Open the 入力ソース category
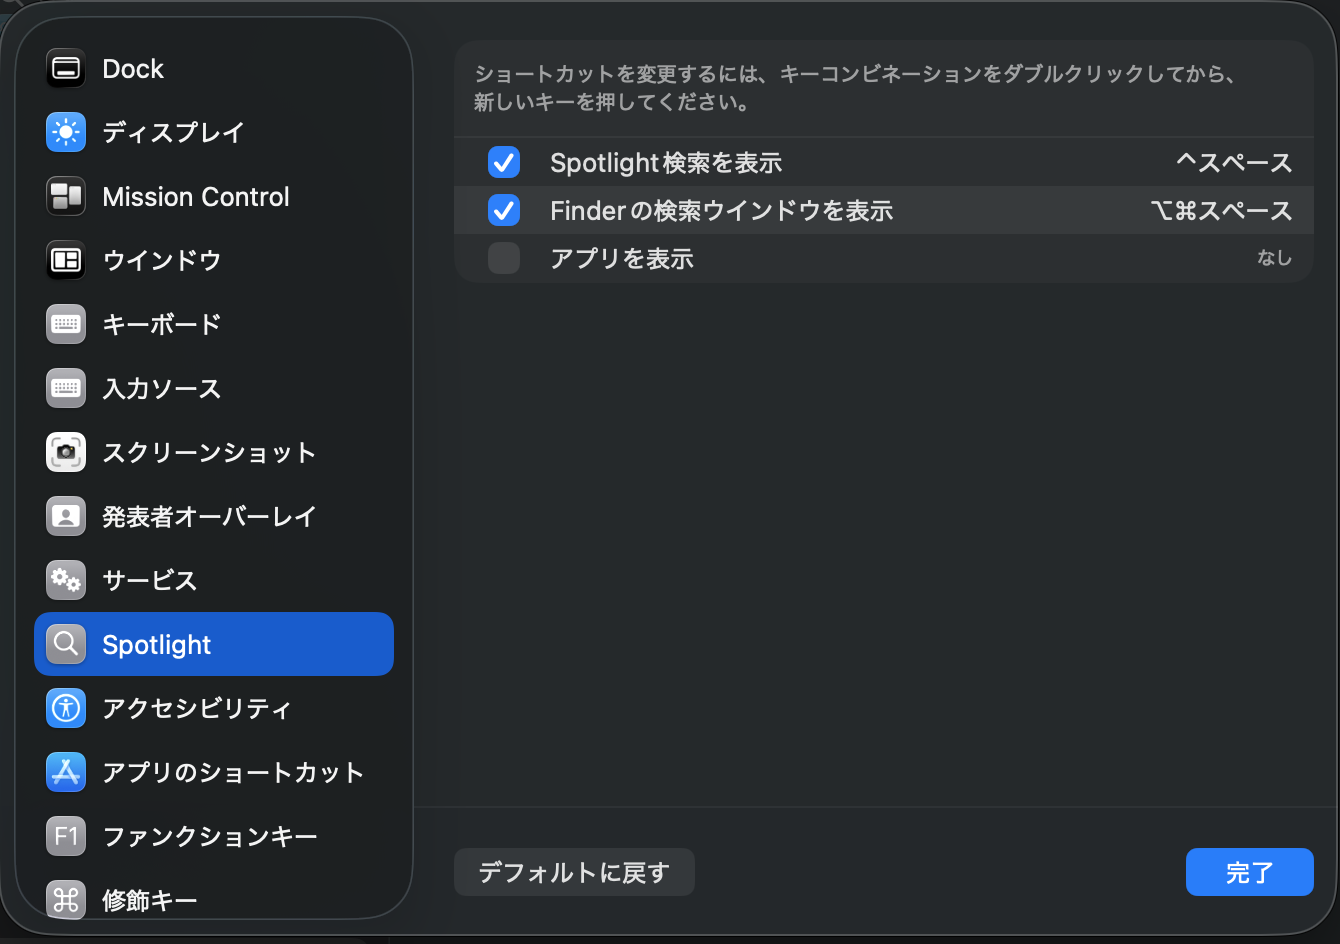The width and height of the screenshot is (1340, 944). [161, 388]
